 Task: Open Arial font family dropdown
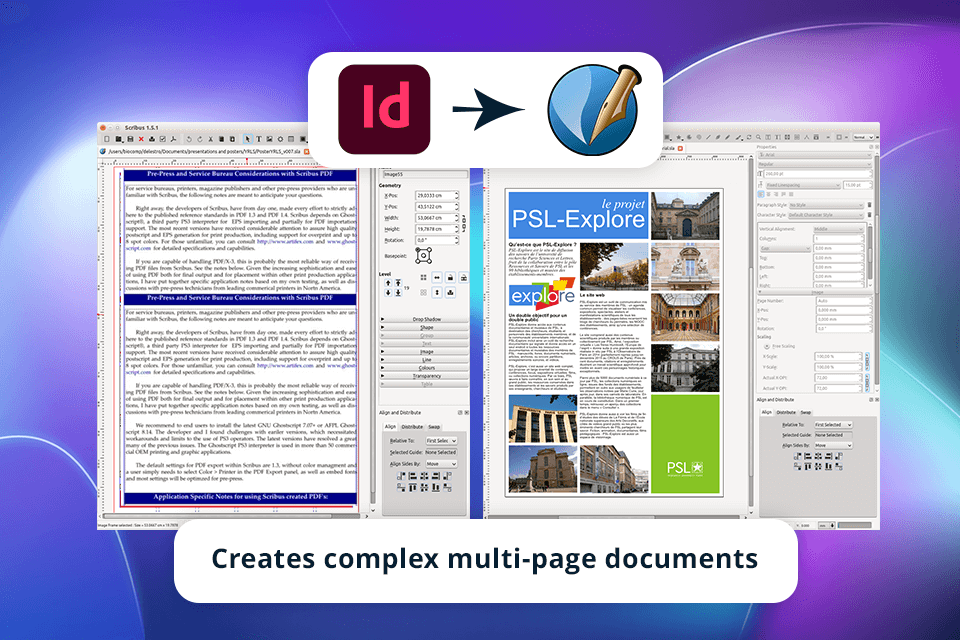[x=815, y=155]
